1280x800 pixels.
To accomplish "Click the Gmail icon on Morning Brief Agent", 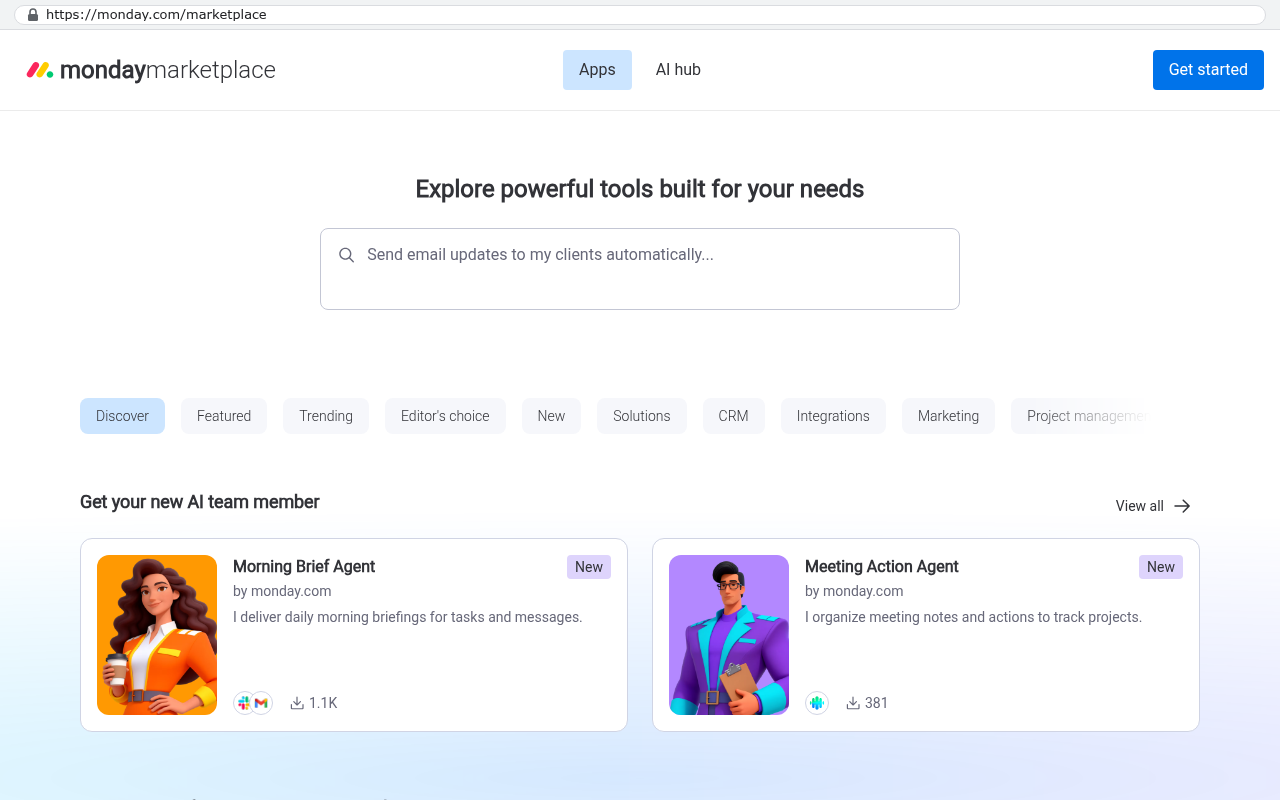I will click(262, 703).
